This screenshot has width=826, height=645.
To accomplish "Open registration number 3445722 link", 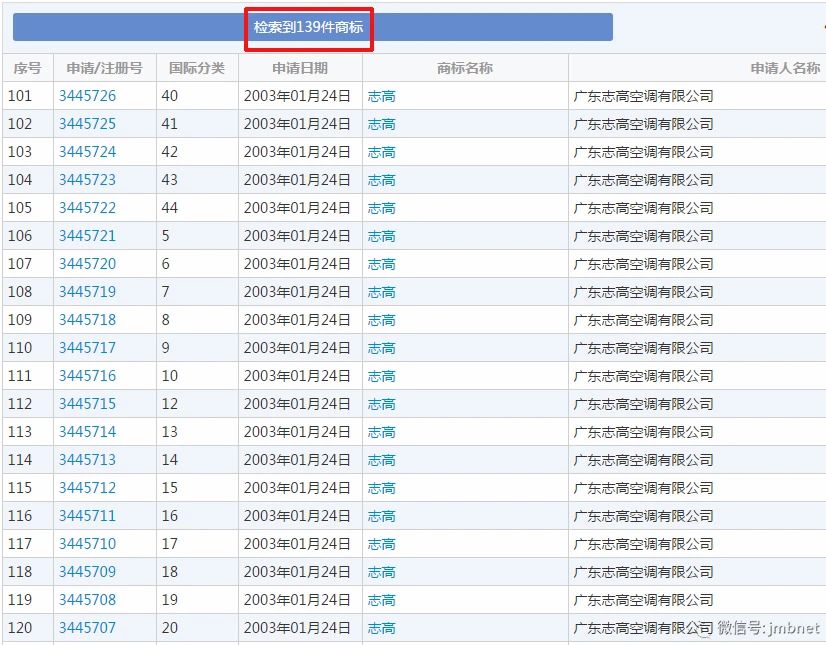I will coord(87,208).
